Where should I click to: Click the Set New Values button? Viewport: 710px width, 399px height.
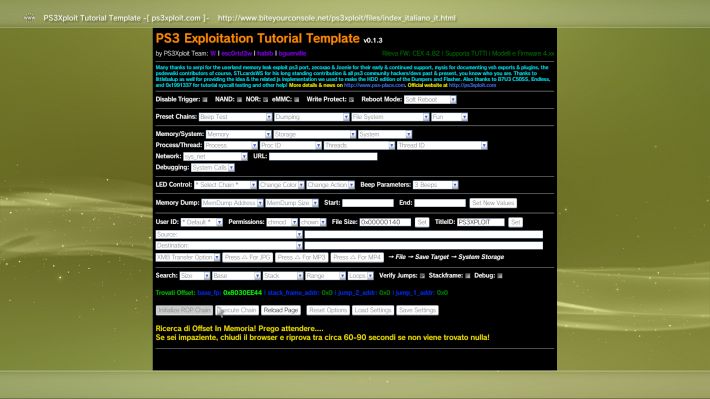click(x=493, y=203)
